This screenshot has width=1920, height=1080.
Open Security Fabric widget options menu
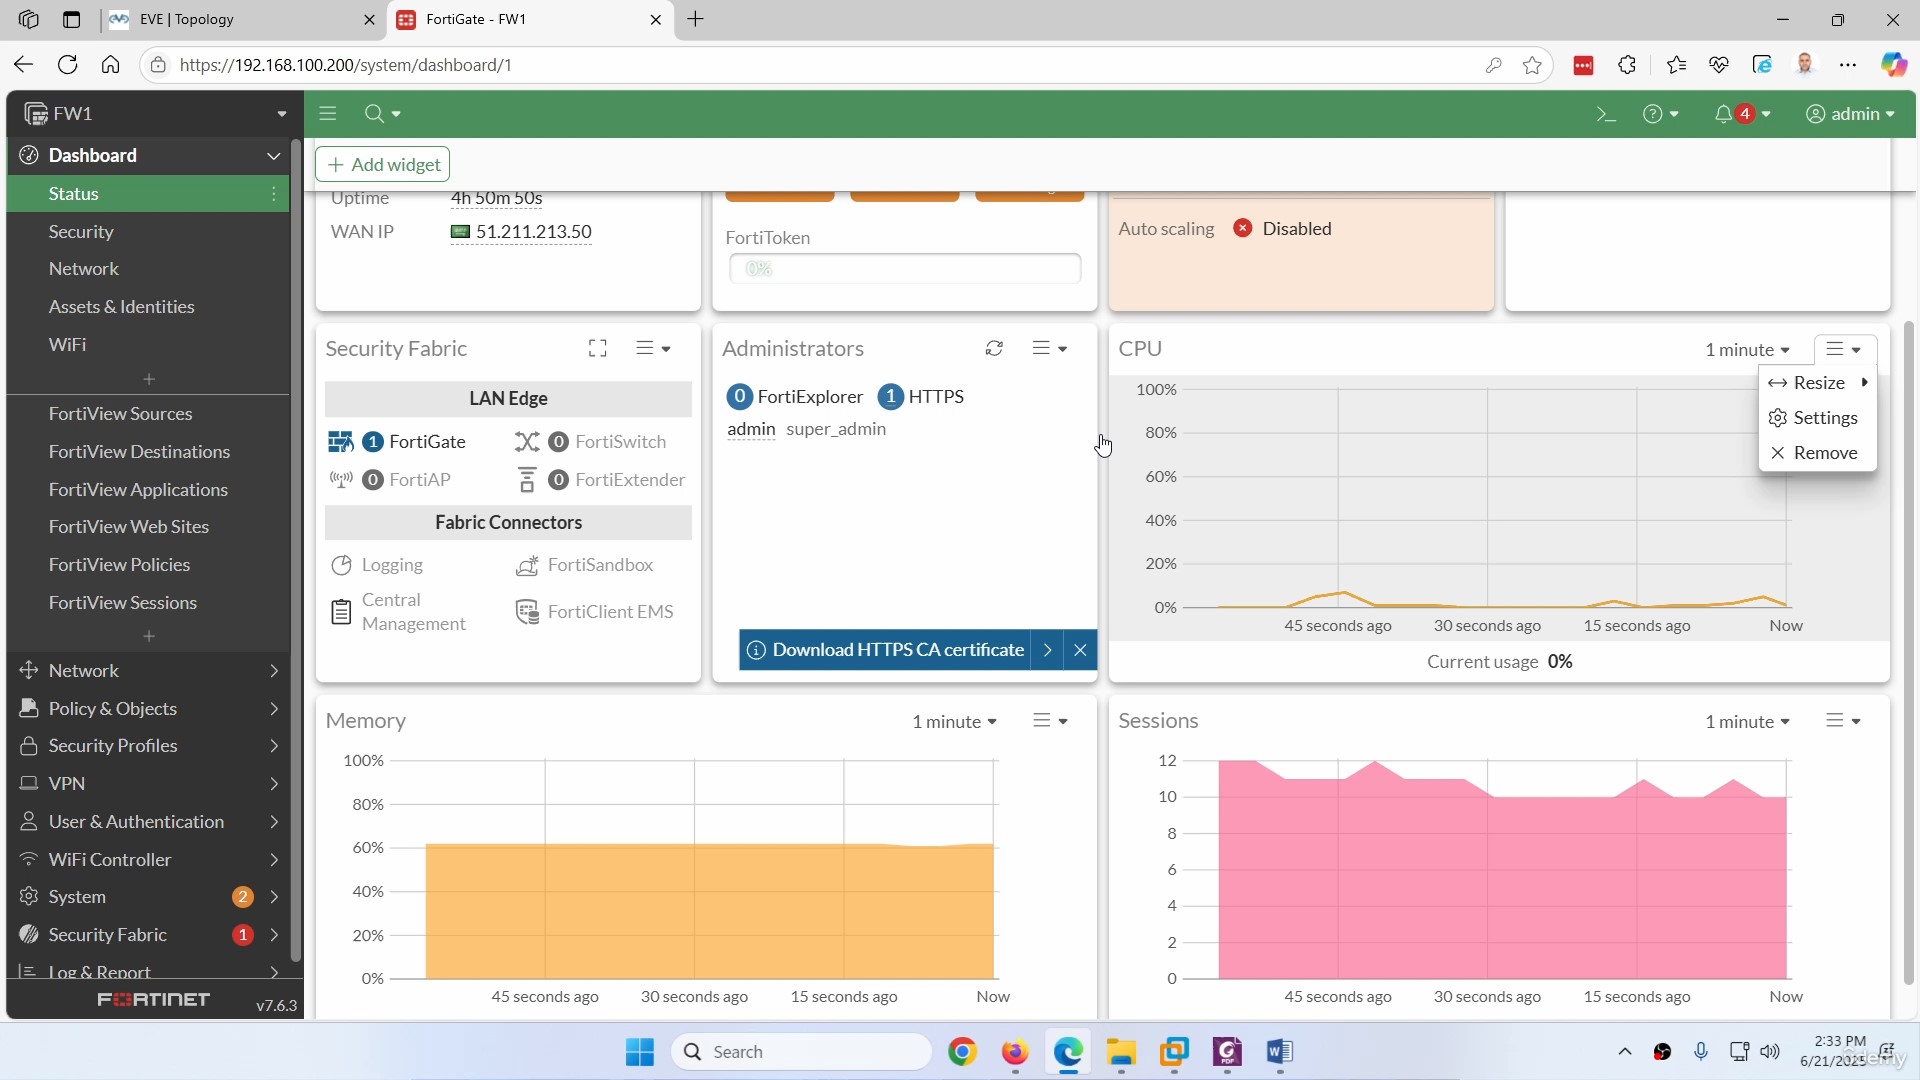(653, 348)
